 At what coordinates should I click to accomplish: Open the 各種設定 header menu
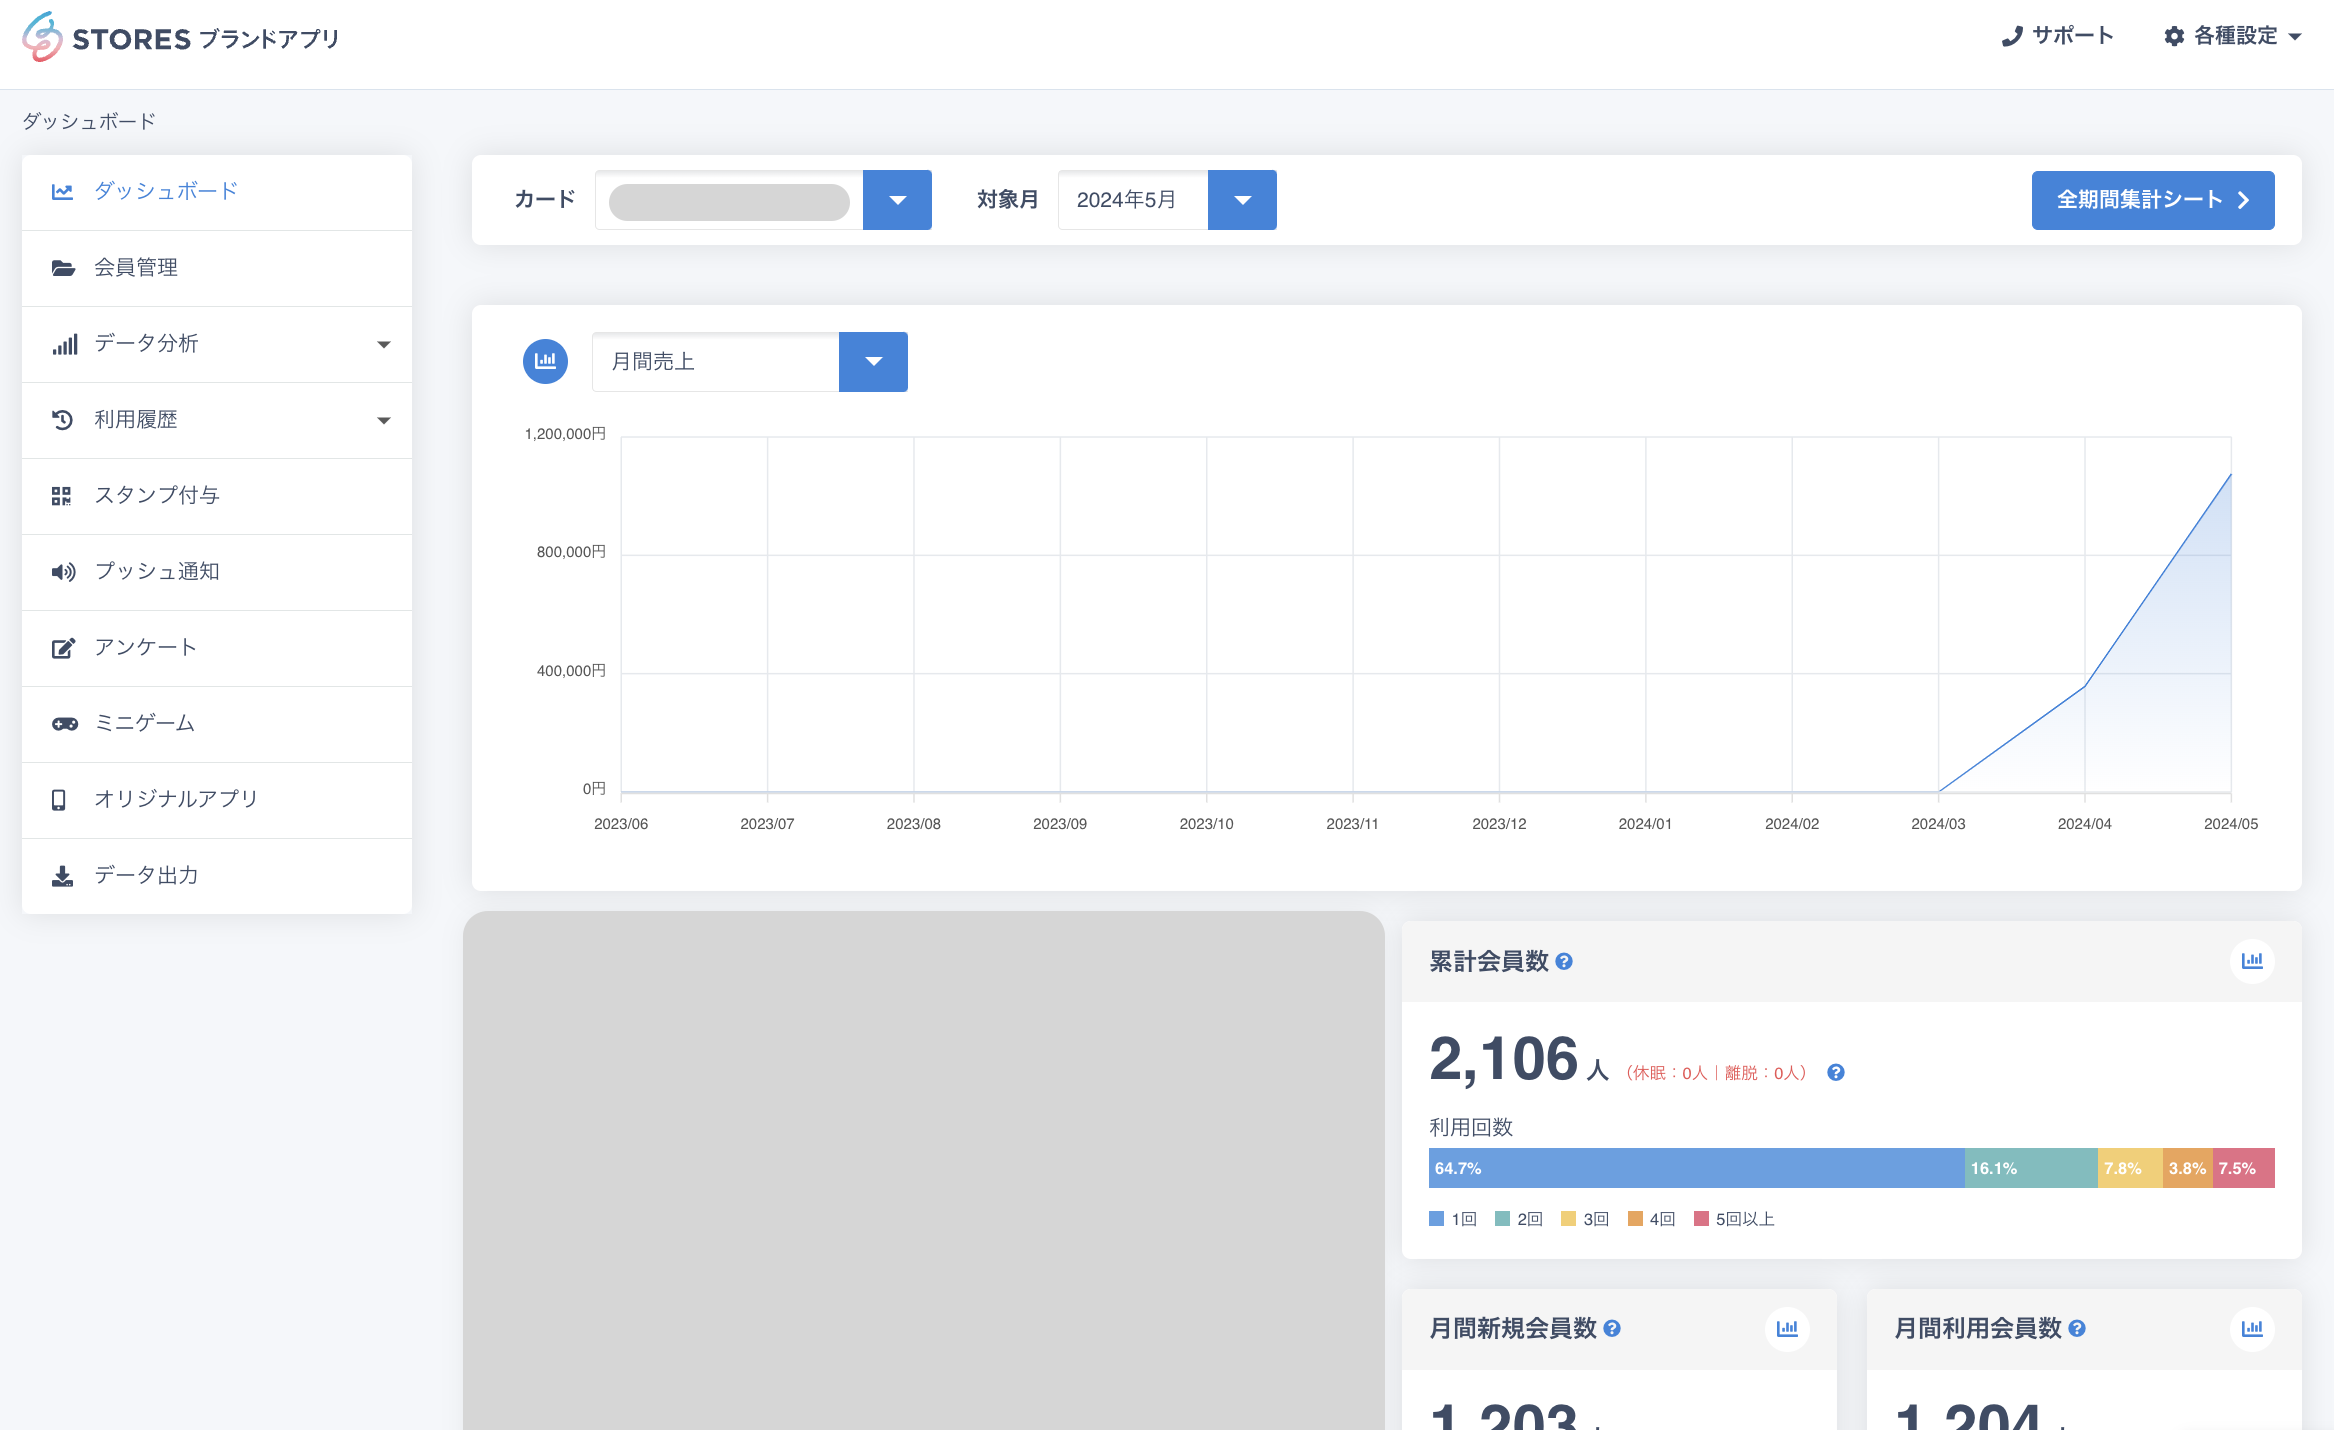click(x=2232, y=36)
